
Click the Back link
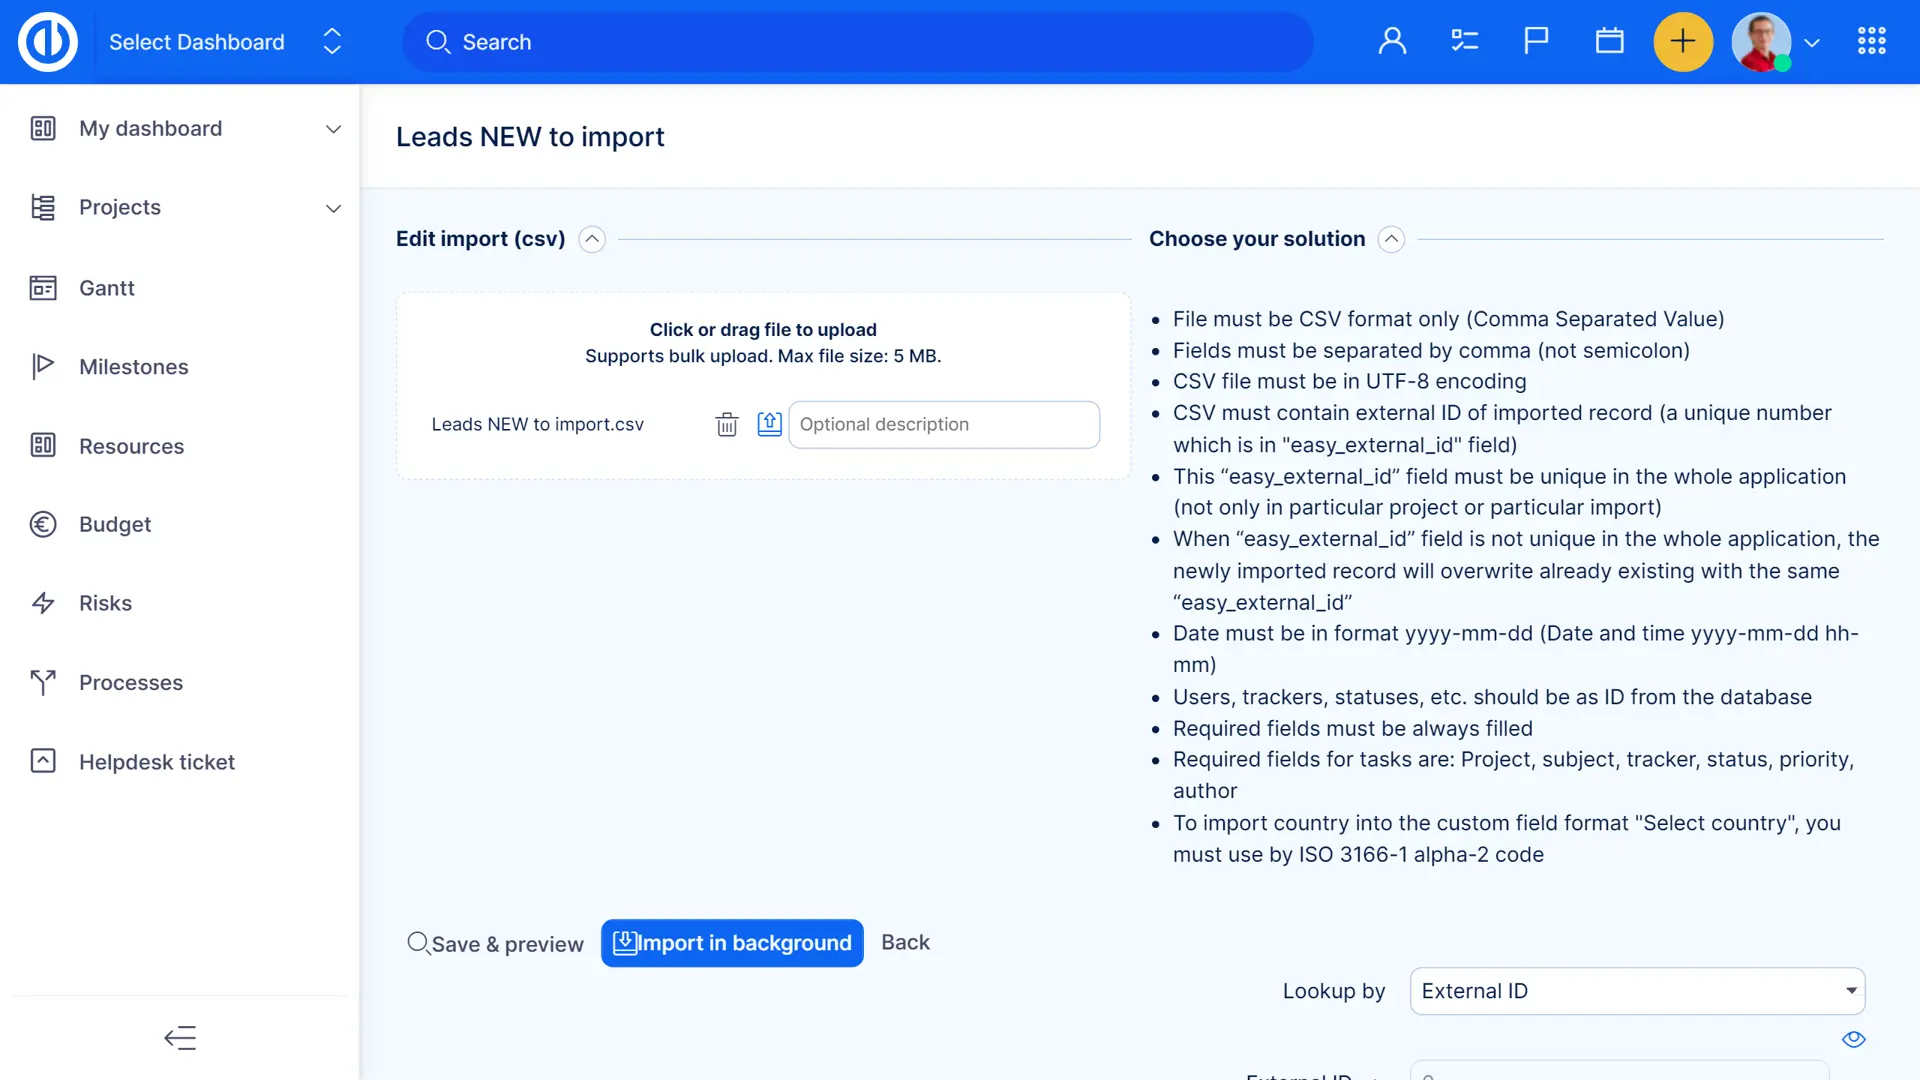point(905,942)
